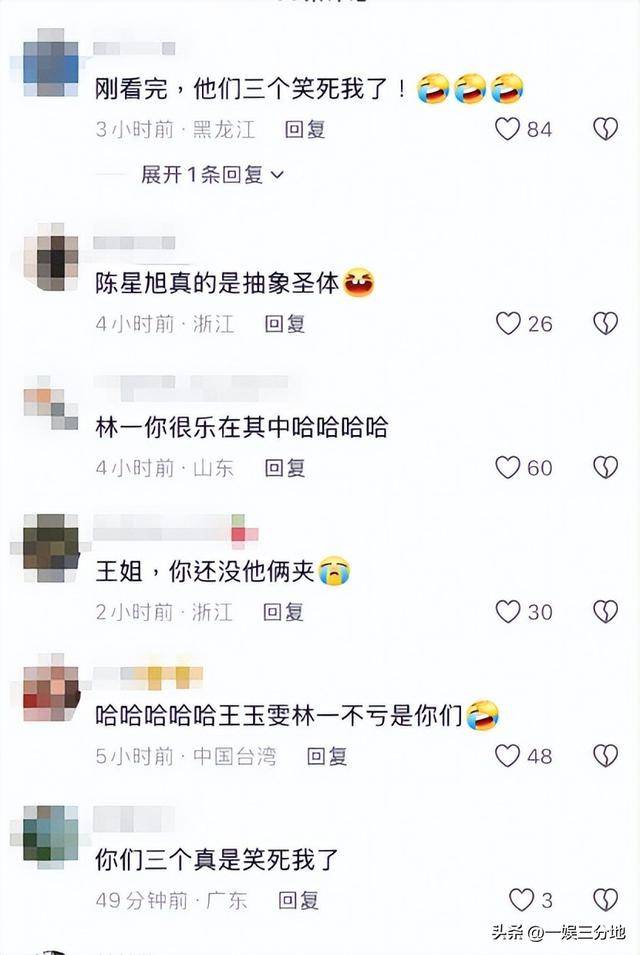Dislike the comment from 黑龙江
The image size is (640, 955).
pyautogui.click(x=605, y=129)
